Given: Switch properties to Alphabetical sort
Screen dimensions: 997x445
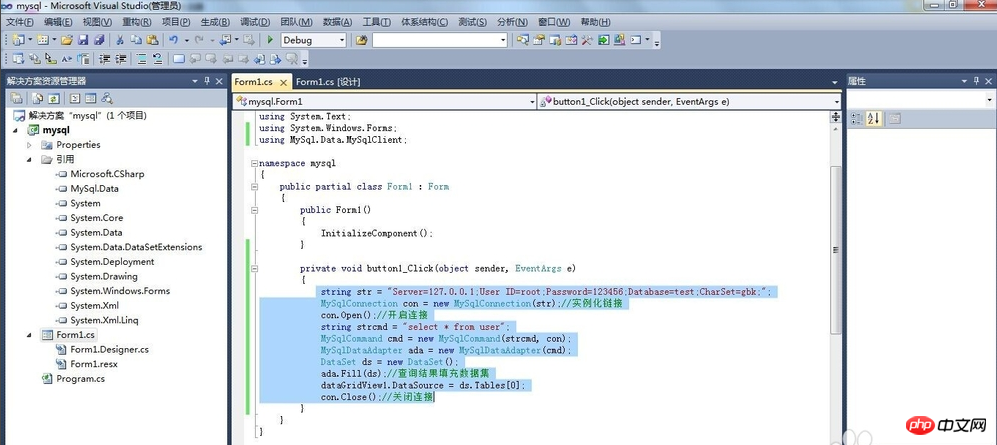Looking at the screenshot, I should click(874, 118).
